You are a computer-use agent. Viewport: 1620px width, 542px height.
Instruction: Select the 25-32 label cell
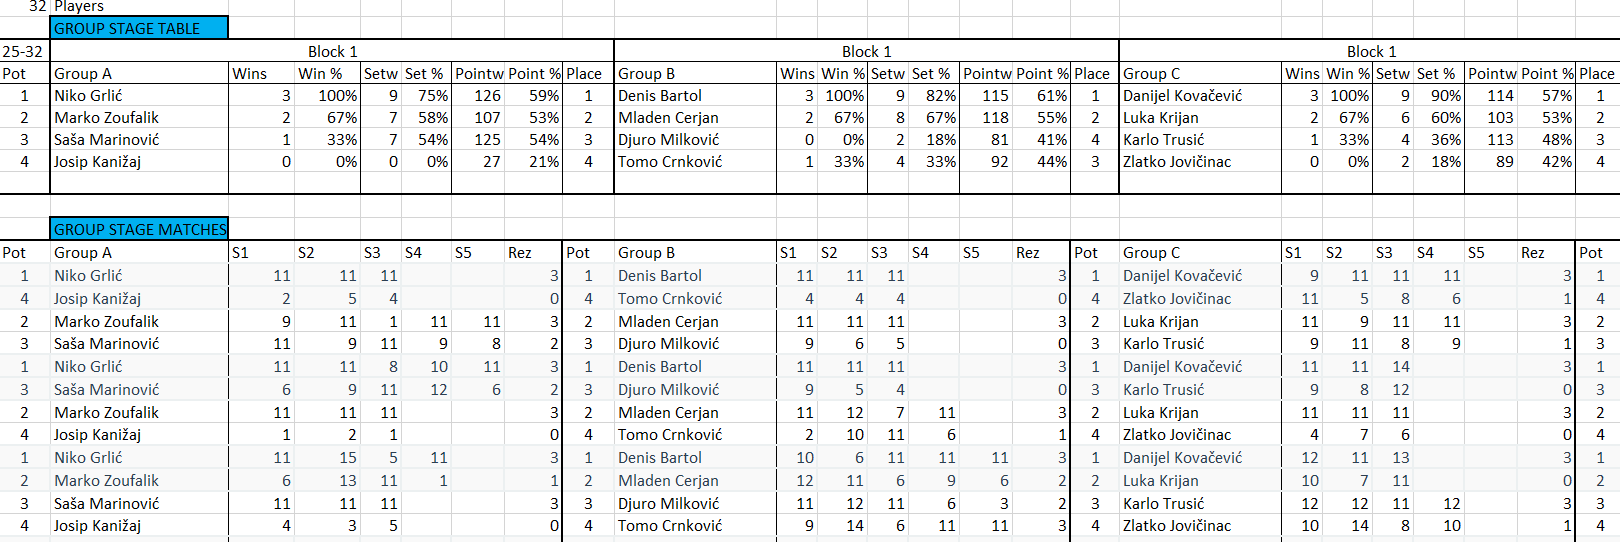click(25, 51)
